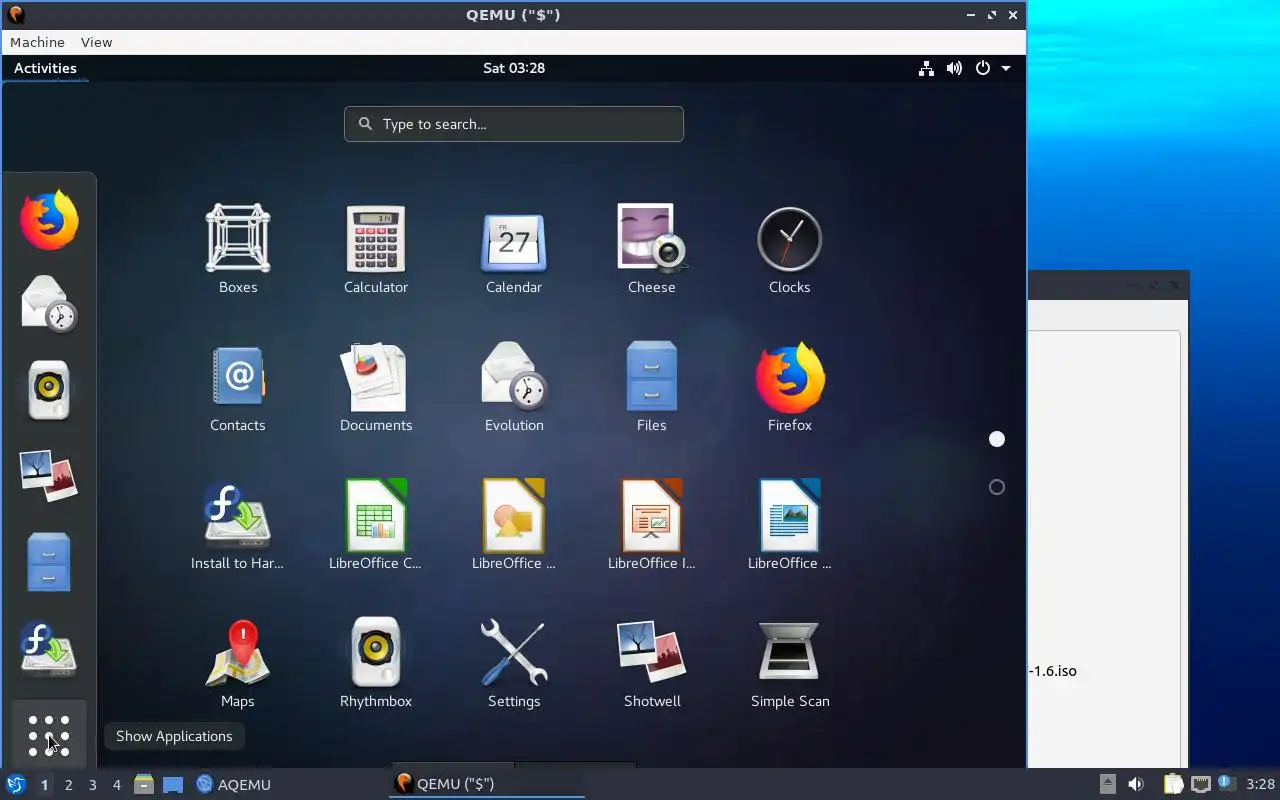Open the Documents application

[x=376, y=387]
